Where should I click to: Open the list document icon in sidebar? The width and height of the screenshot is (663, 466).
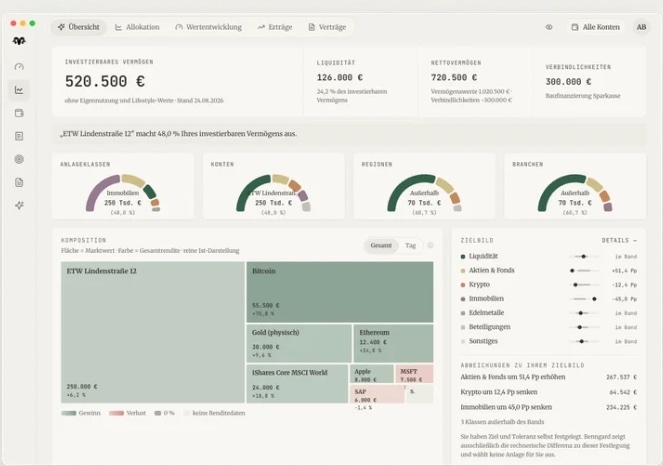pyautogui.click(x=19, y=136)
